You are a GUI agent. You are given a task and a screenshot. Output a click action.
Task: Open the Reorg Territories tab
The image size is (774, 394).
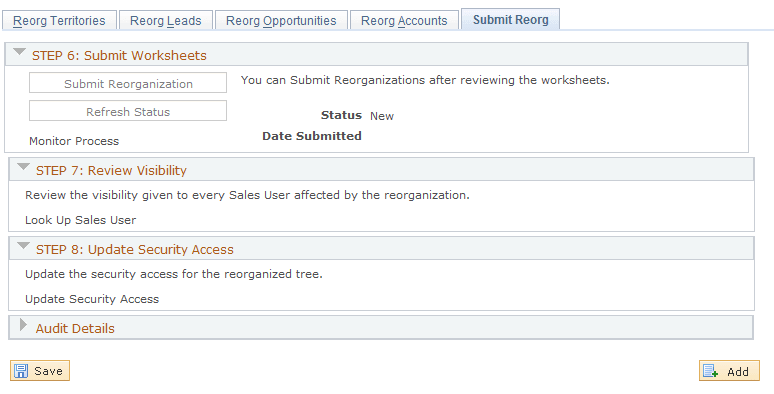[59, 21]
